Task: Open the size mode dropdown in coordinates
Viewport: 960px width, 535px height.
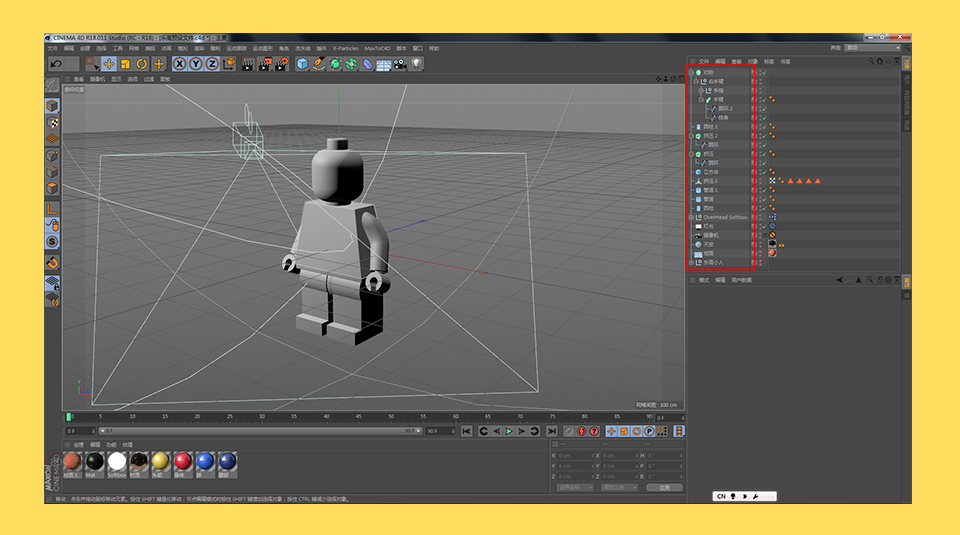Action: [620, 487]
